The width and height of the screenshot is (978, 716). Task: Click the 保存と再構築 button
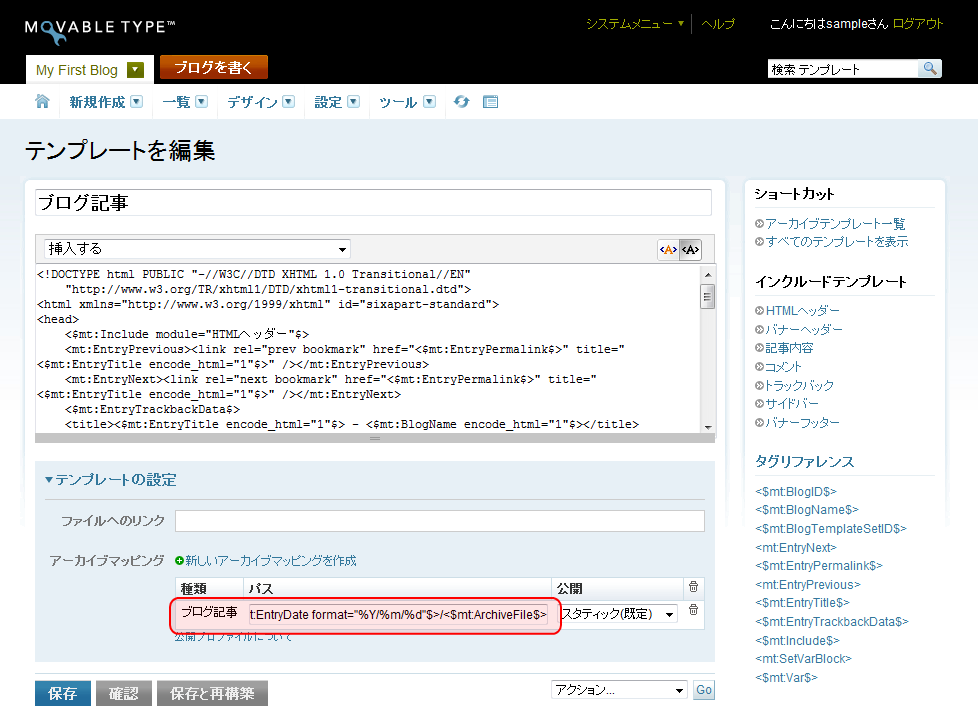click(x=212, y=693)
